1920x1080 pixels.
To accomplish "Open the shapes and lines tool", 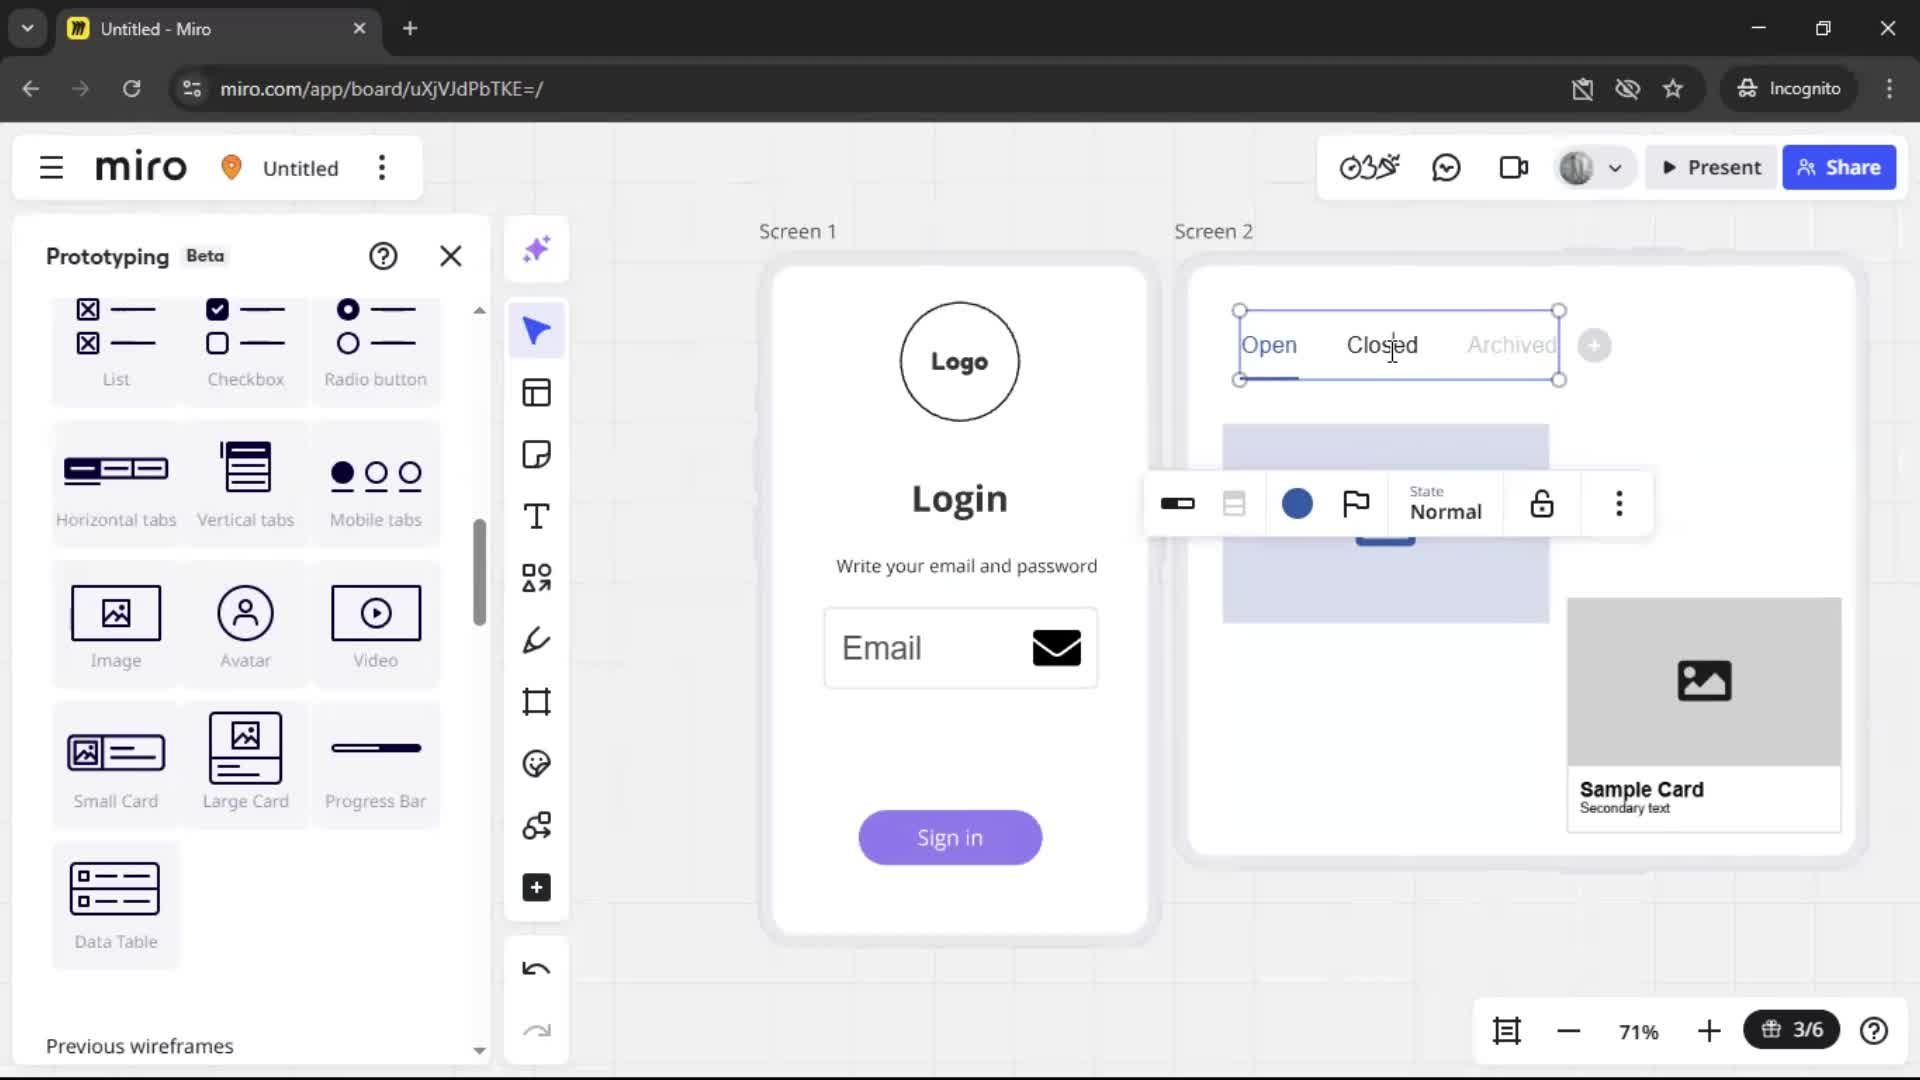I will click(537, 578).
